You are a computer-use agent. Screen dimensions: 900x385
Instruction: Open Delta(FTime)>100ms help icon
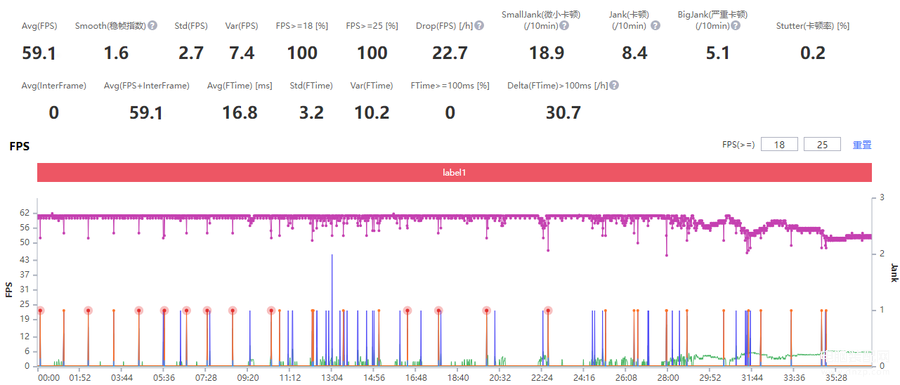614,85
